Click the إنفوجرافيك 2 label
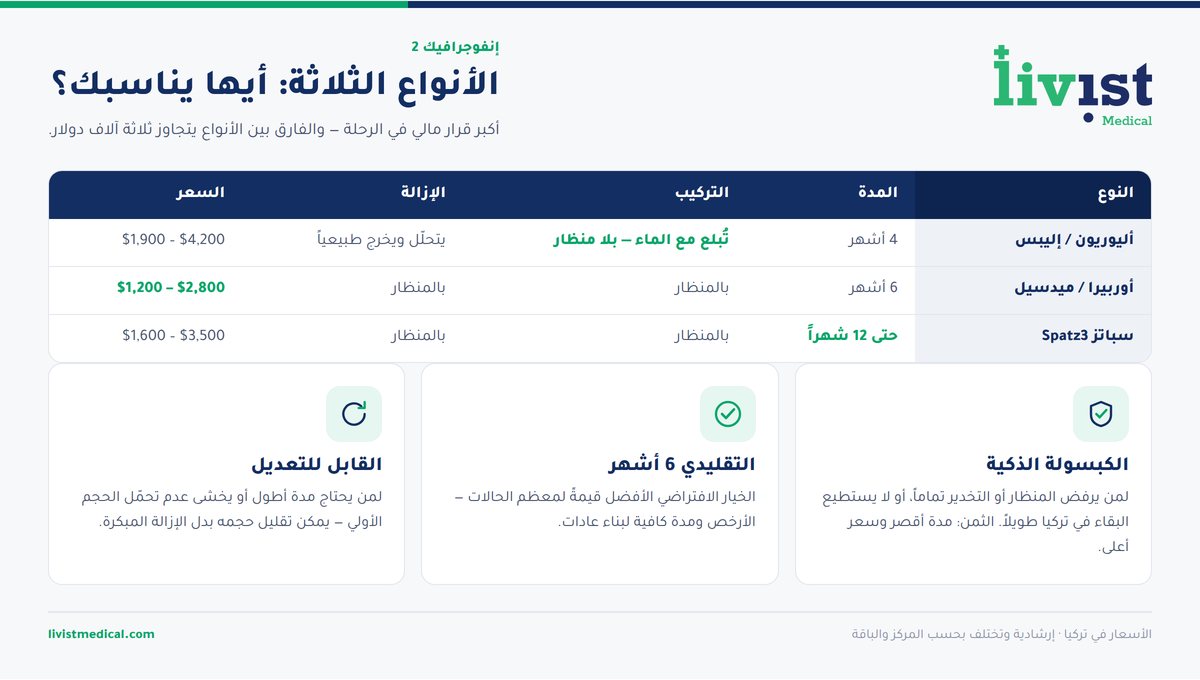 pos(455,47)
